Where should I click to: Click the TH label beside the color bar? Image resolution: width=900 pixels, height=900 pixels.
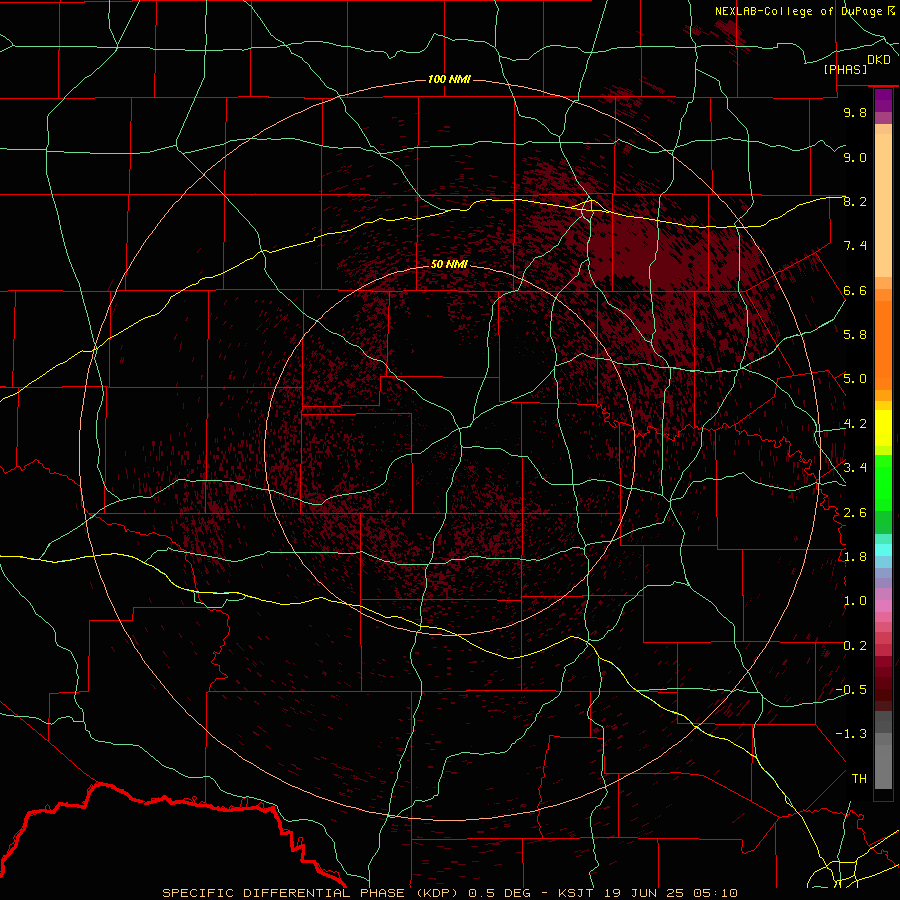coord(859,779)
